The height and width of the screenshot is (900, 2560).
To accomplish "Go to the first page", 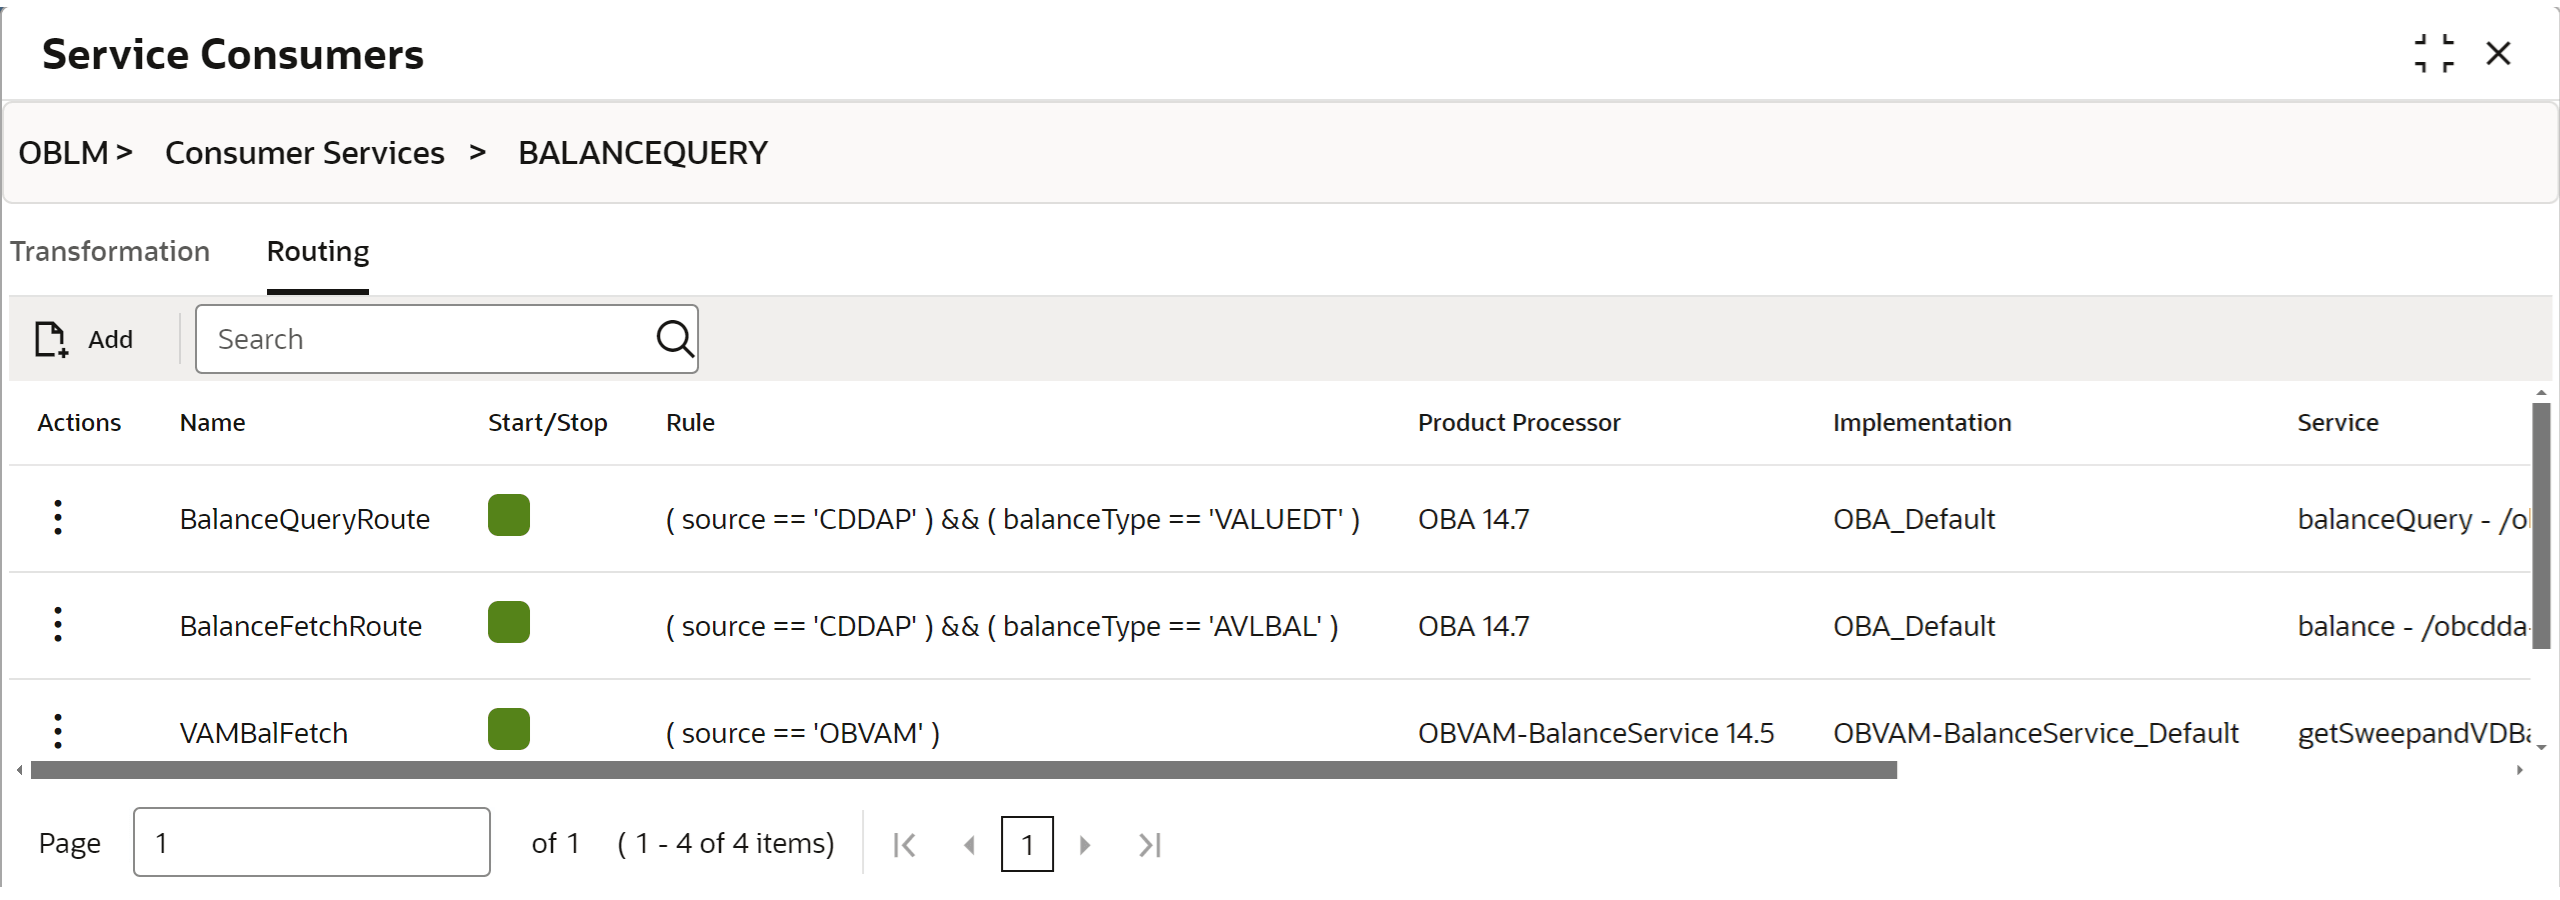I will point(904,845).
